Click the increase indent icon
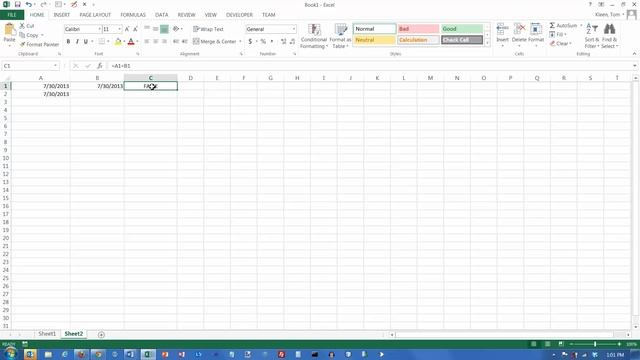640x360 pixels. (x=185, y=41)
